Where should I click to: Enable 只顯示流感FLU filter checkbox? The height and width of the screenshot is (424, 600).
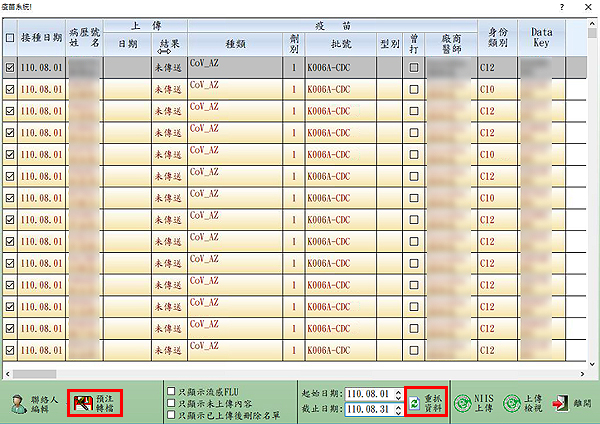click(x=171, y=392)
